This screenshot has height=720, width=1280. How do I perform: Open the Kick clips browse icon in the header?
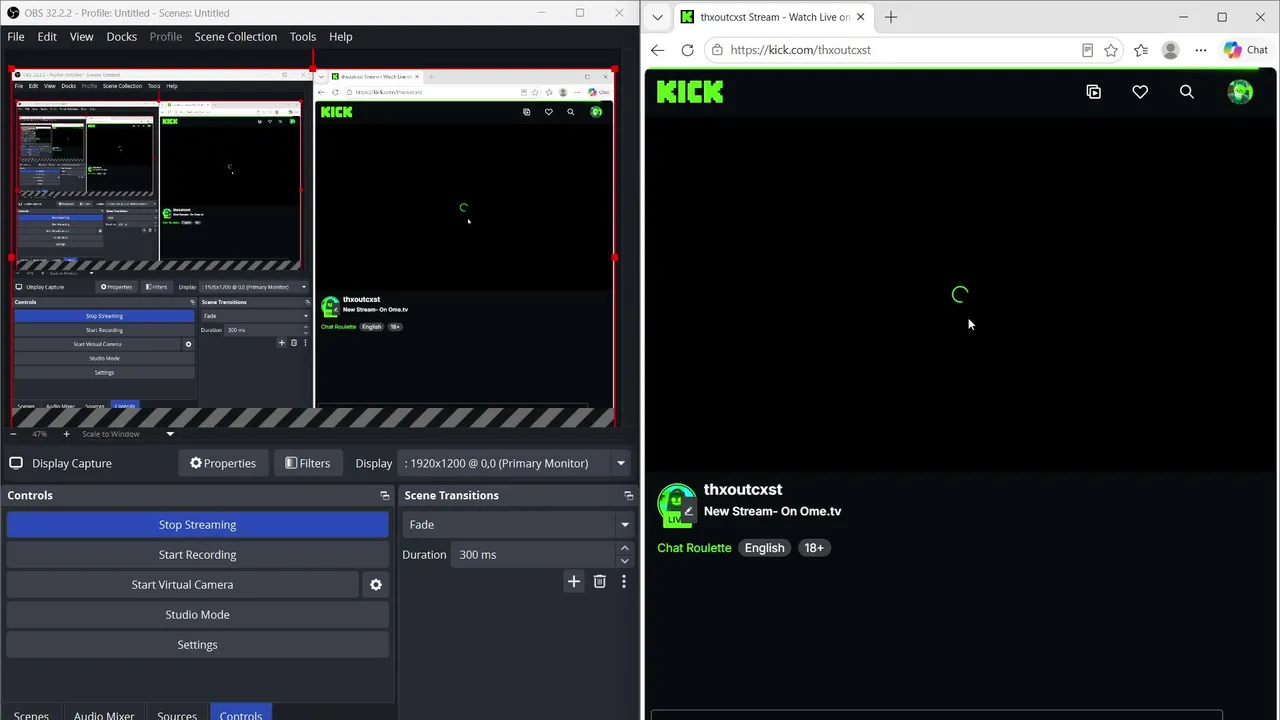(1094, 92)
